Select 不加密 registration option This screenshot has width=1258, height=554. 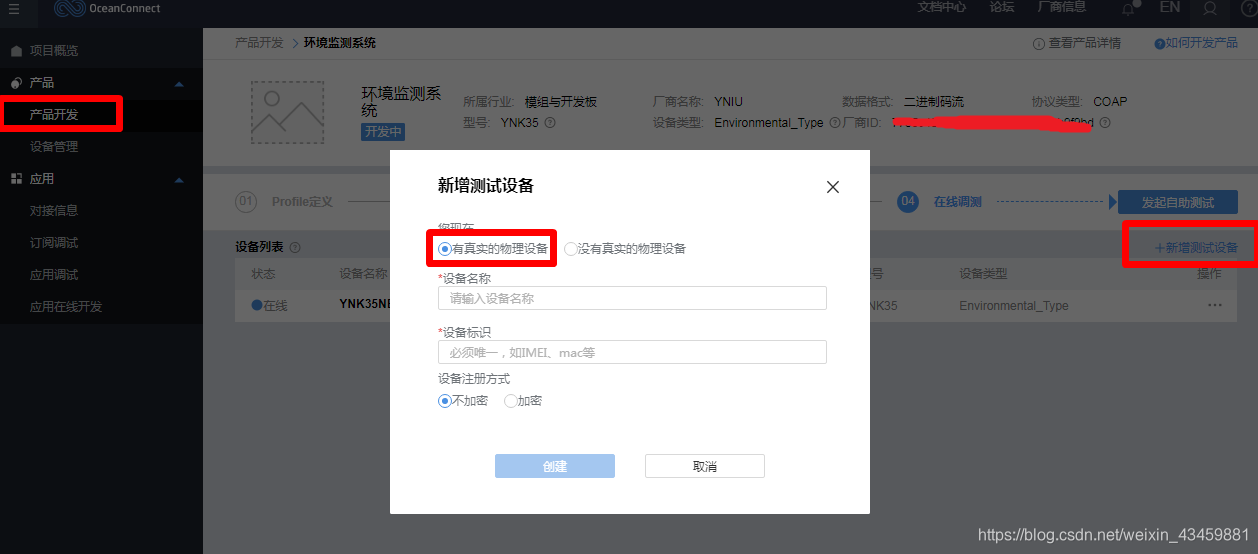point(463,401)
